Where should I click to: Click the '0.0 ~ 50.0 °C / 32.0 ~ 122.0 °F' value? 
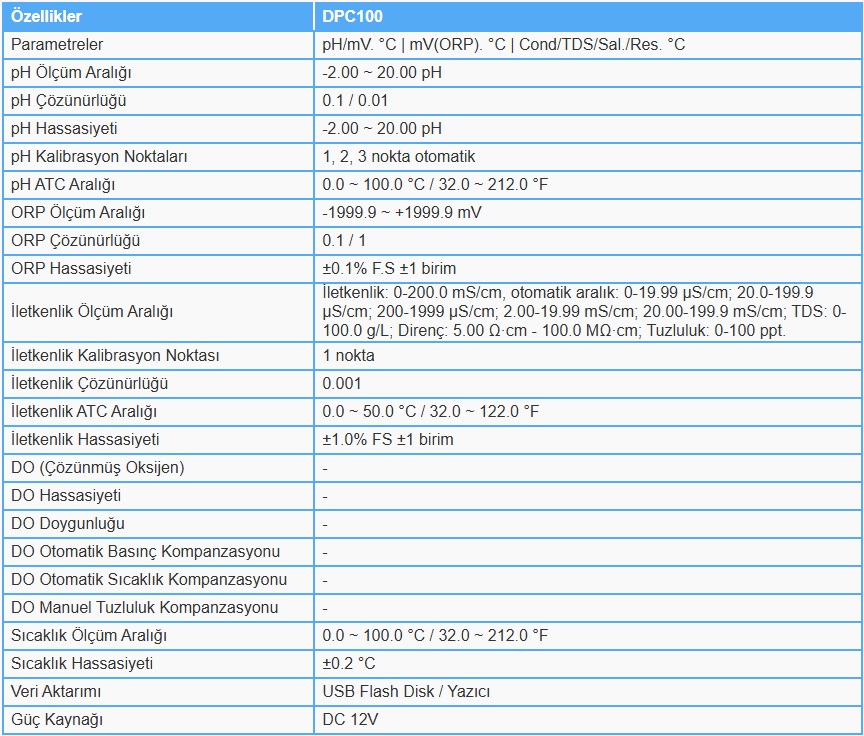pyautogui.click(x=430, y=412)
